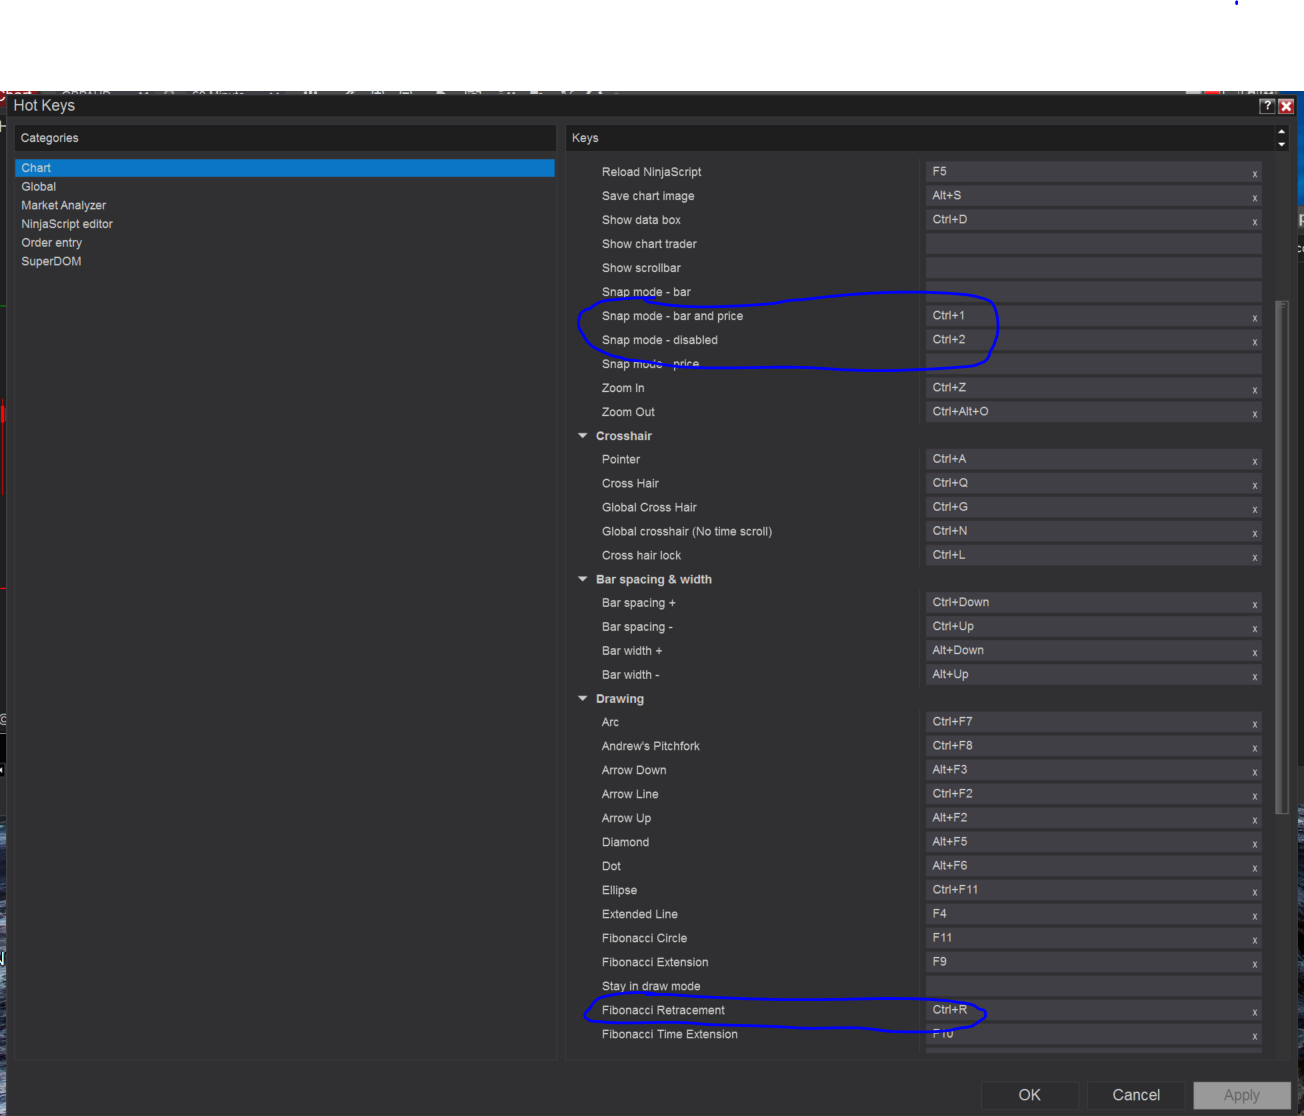Clear the Ctrl+G hotkey for Global Cross Hair

coord(1254,509)
